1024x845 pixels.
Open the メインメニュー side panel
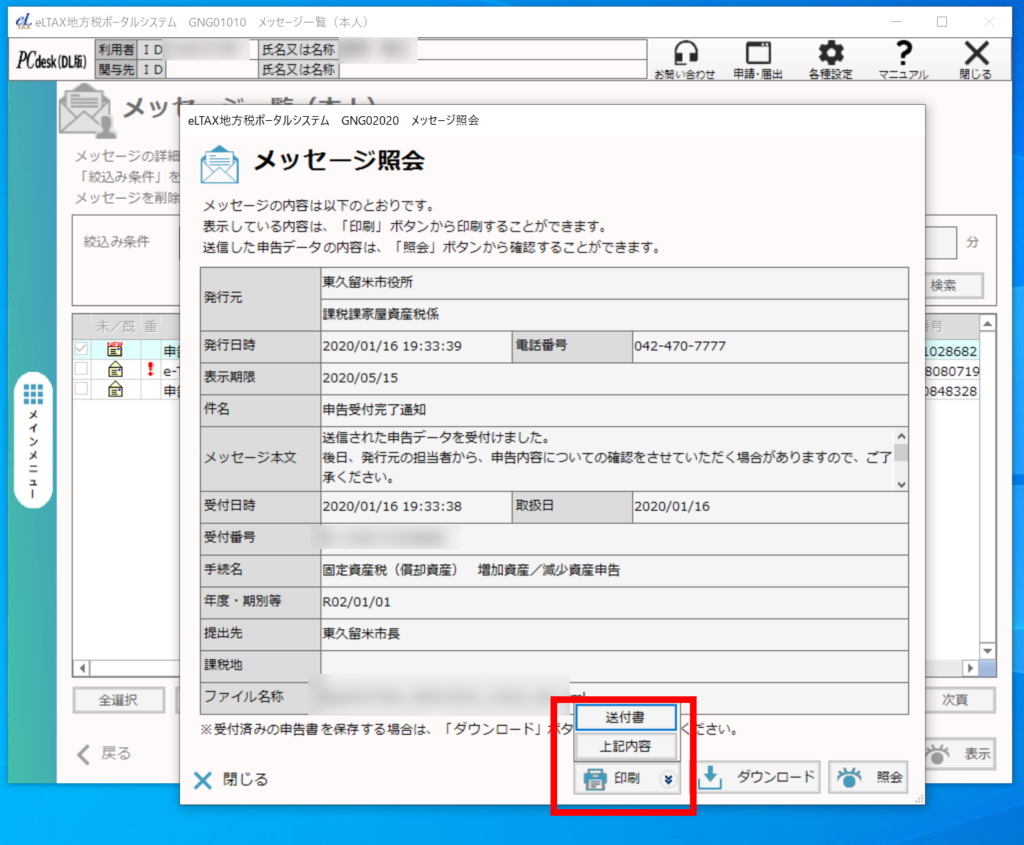click(33, 440)
